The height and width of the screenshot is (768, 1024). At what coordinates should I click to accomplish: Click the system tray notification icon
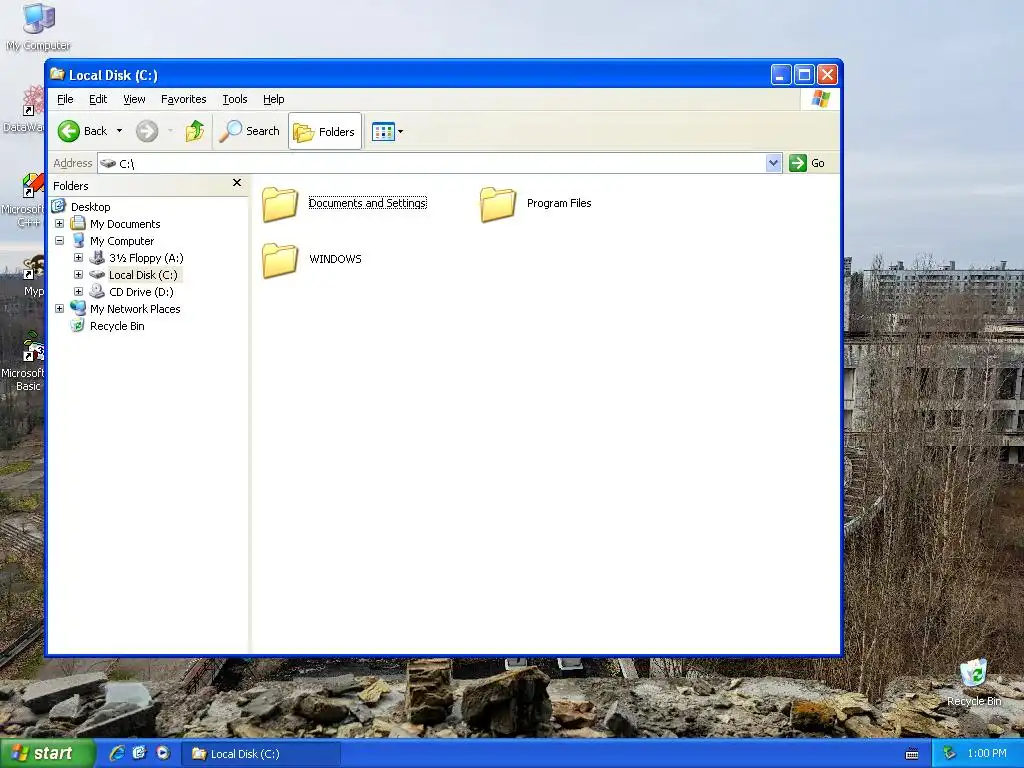click(950, 754)
